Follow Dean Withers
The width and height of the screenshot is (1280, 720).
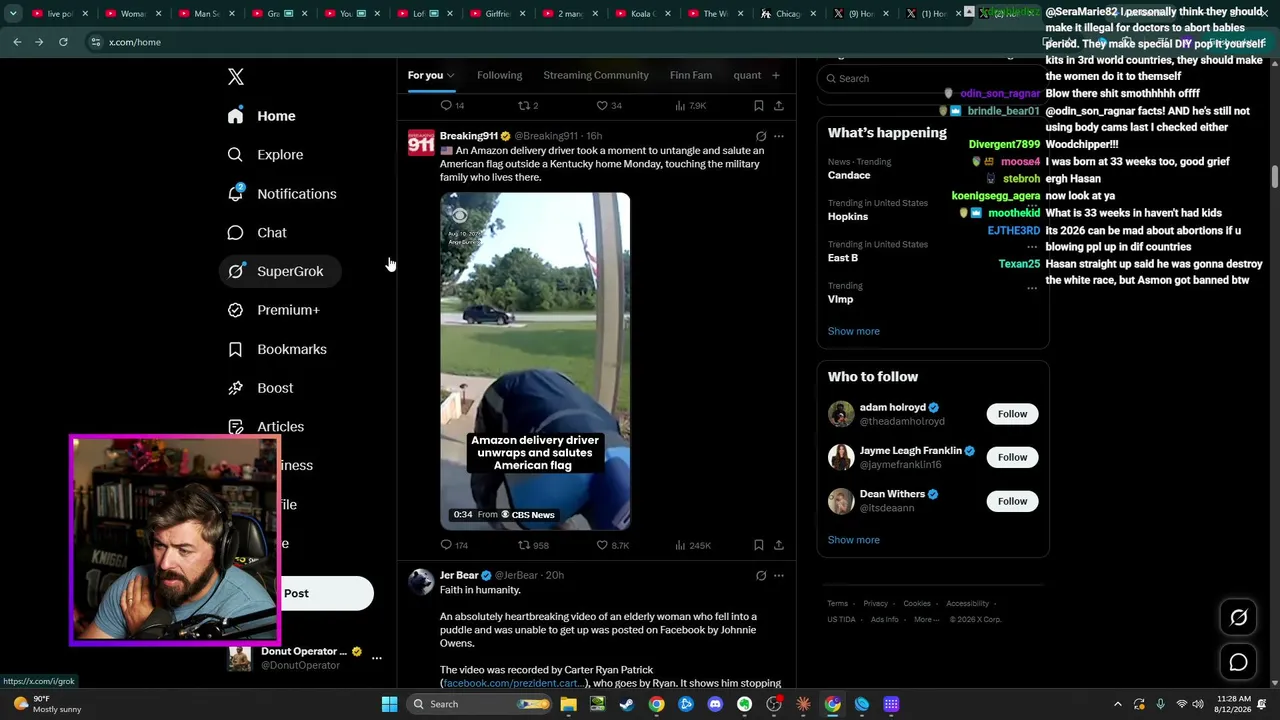(x=1012, y=501)
